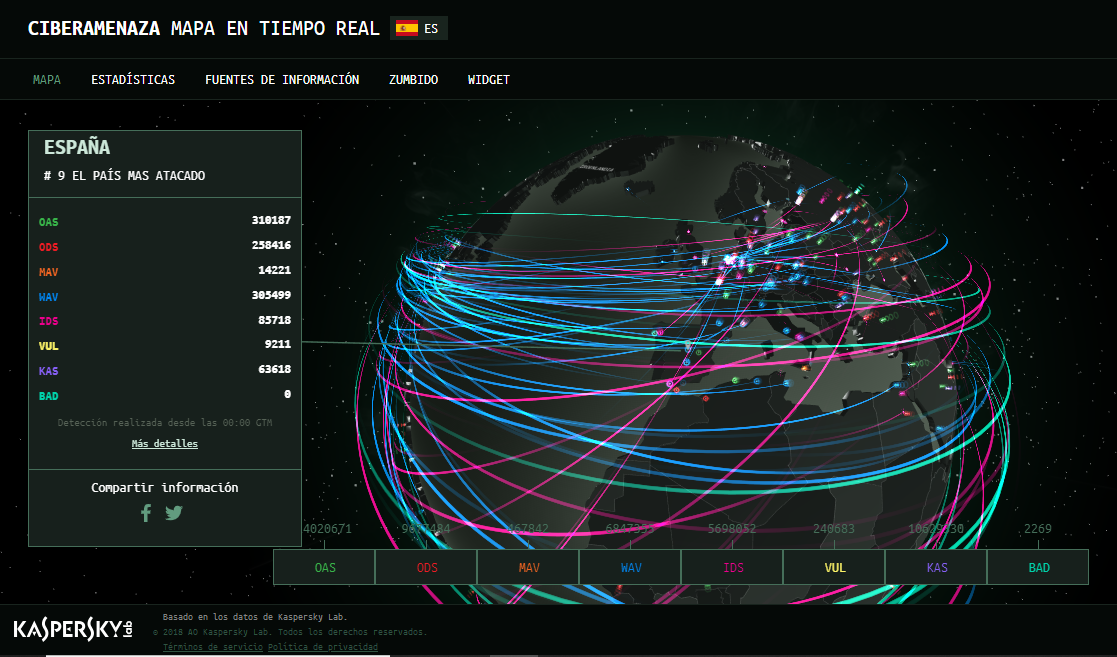
Task: Click the Spanish flag icon
Action: [x=407, y=29]
